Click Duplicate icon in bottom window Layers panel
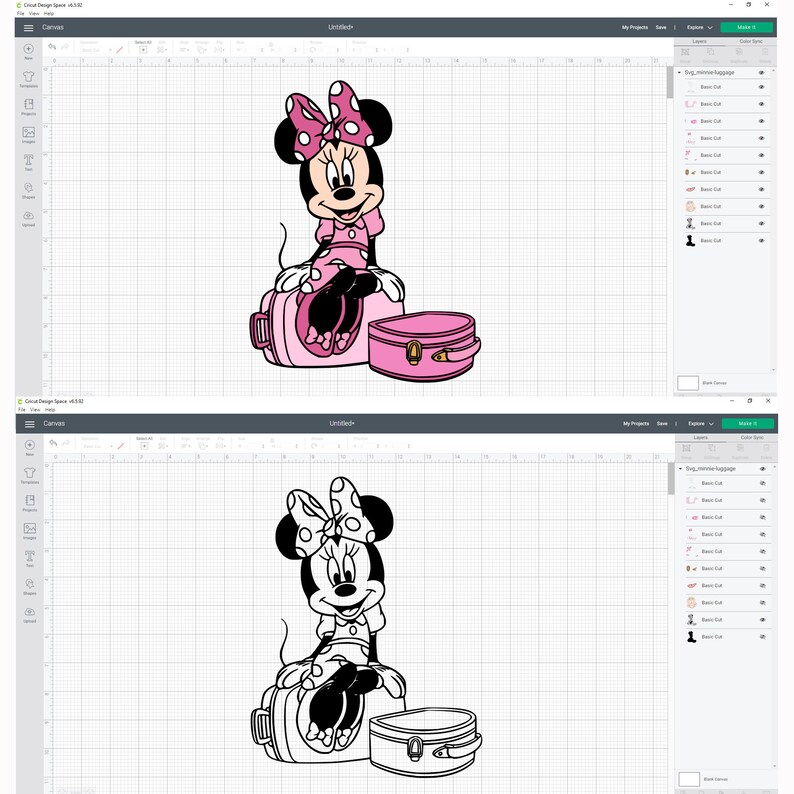Viewport: 794px width, 794px height. coord(740,448)
